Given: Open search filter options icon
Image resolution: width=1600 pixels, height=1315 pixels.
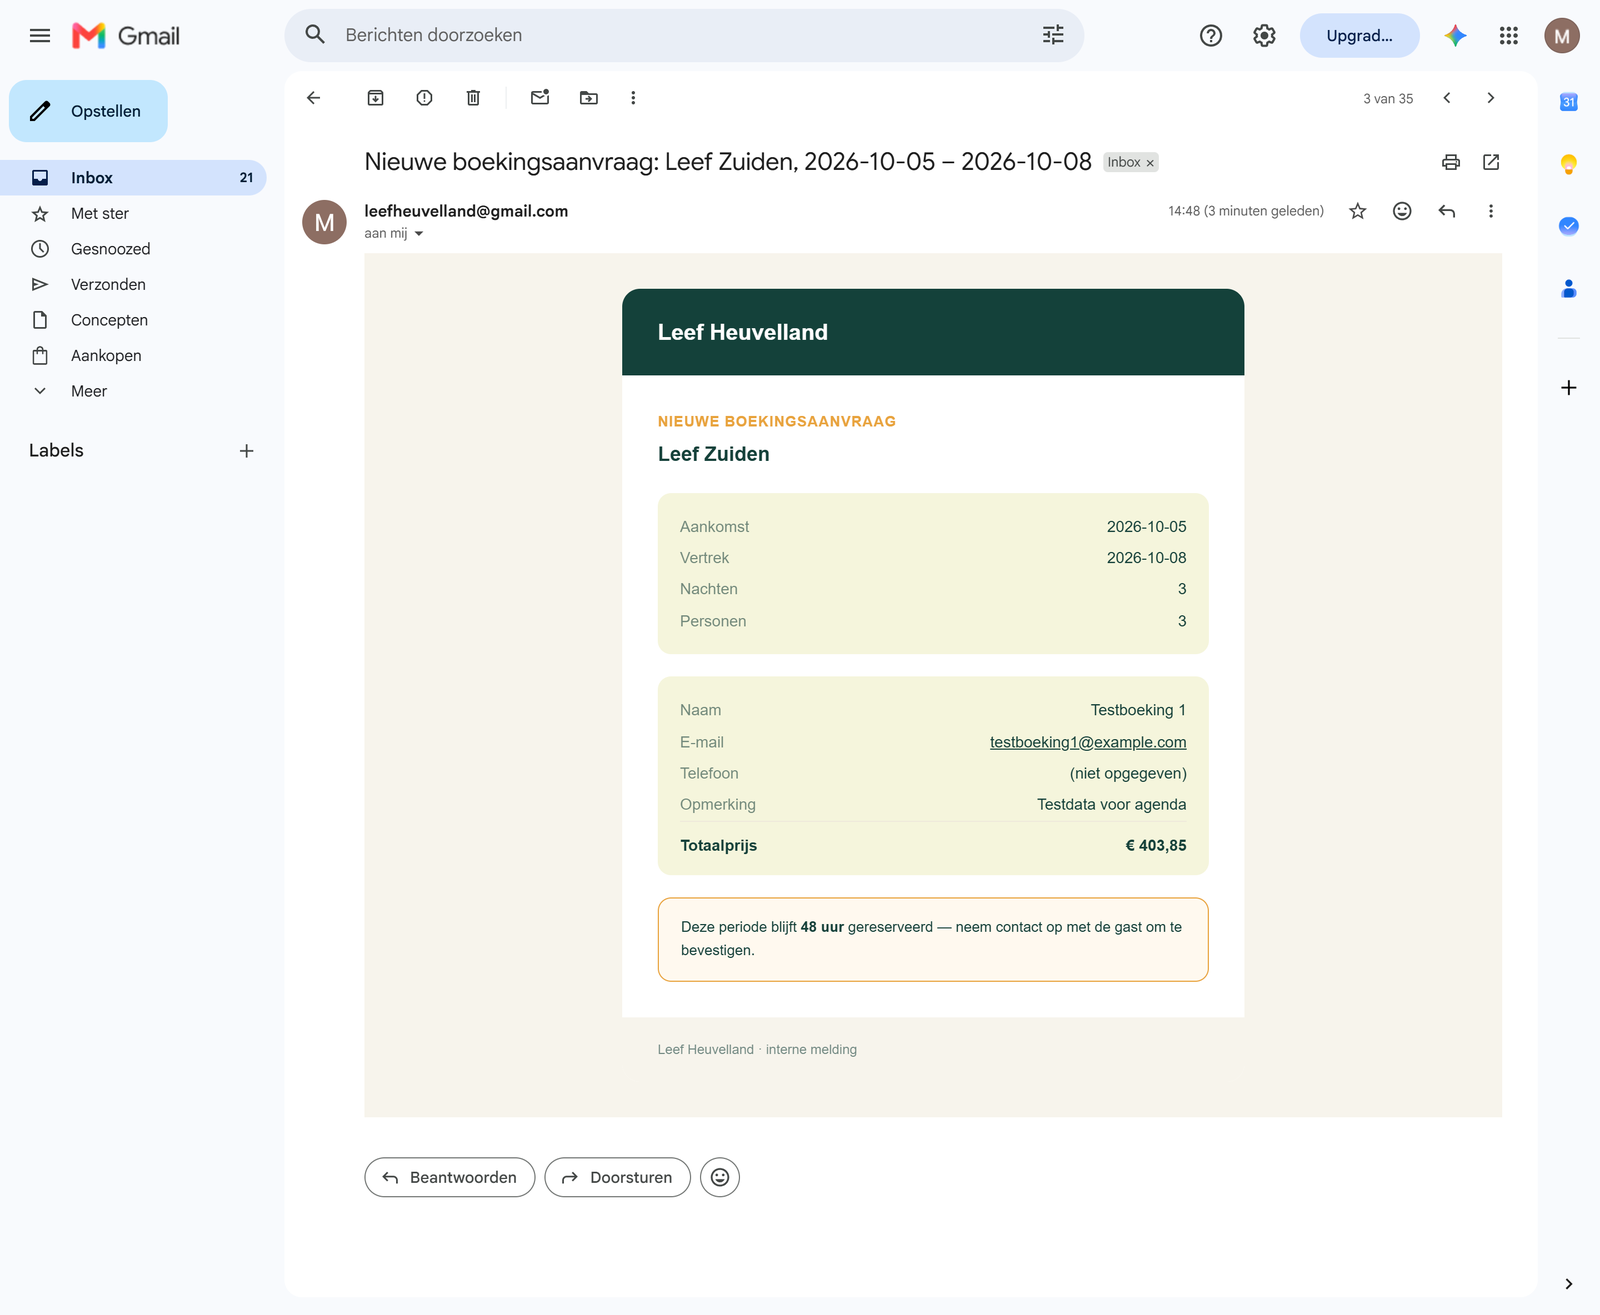Looking at the screenshot, I should click(1053, 35).
